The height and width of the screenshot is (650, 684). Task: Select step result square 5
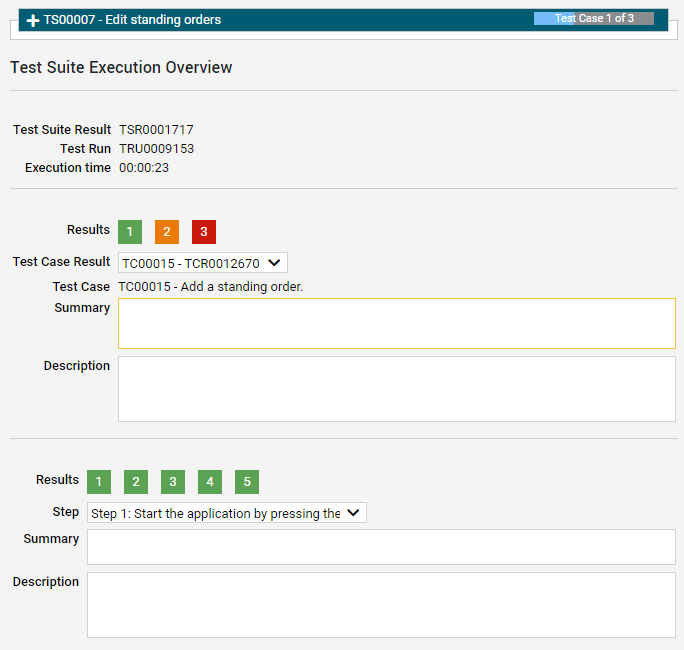[x=247, y=482]
